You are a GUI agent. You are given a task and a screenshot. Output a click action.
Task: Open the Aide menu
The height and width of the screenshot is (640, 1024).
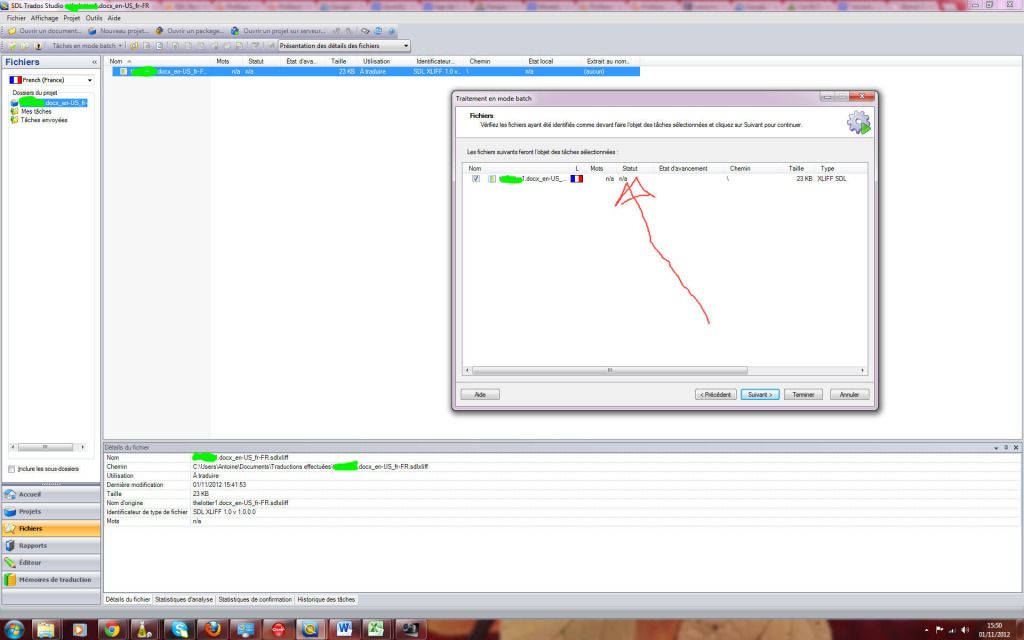pyautogui.click(x=114, y=18)
